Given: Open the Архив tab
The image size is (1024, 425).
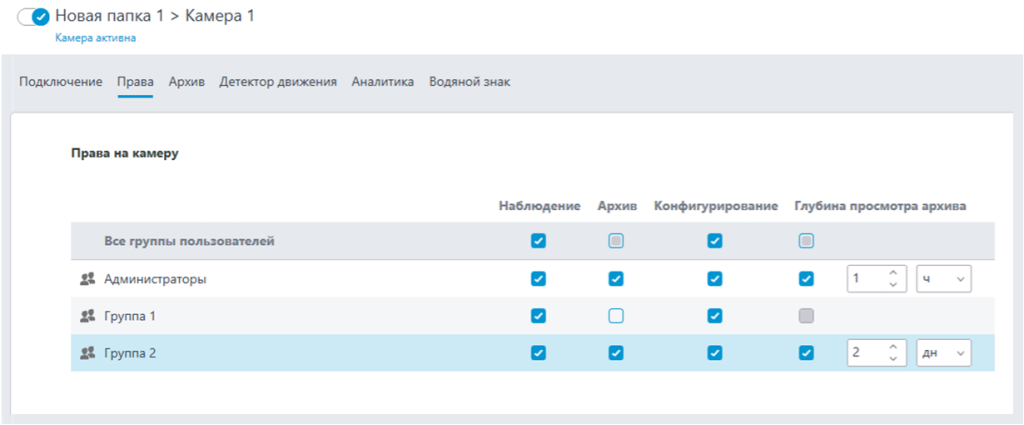Looking at the screenshot, I should point(186,82).
